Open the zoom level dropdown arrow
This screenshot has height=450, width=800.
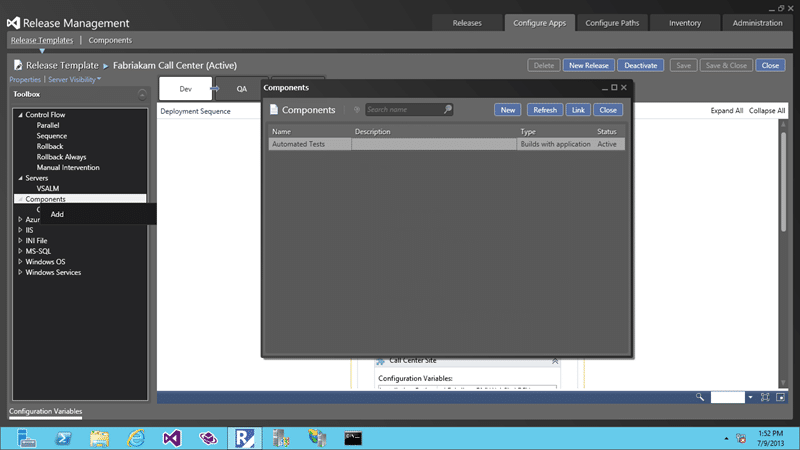pos(750,397)
